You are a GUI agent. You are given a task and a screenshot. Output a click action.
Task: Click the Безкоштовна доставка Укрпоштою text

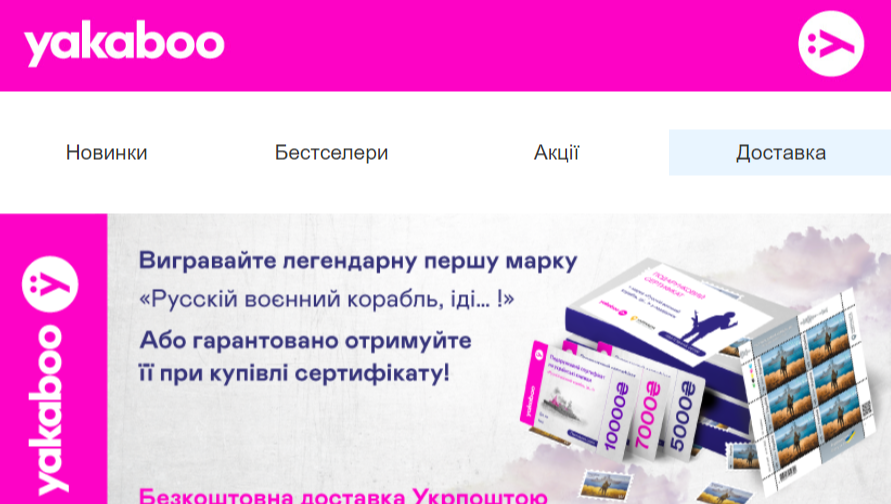pos(343,495)
